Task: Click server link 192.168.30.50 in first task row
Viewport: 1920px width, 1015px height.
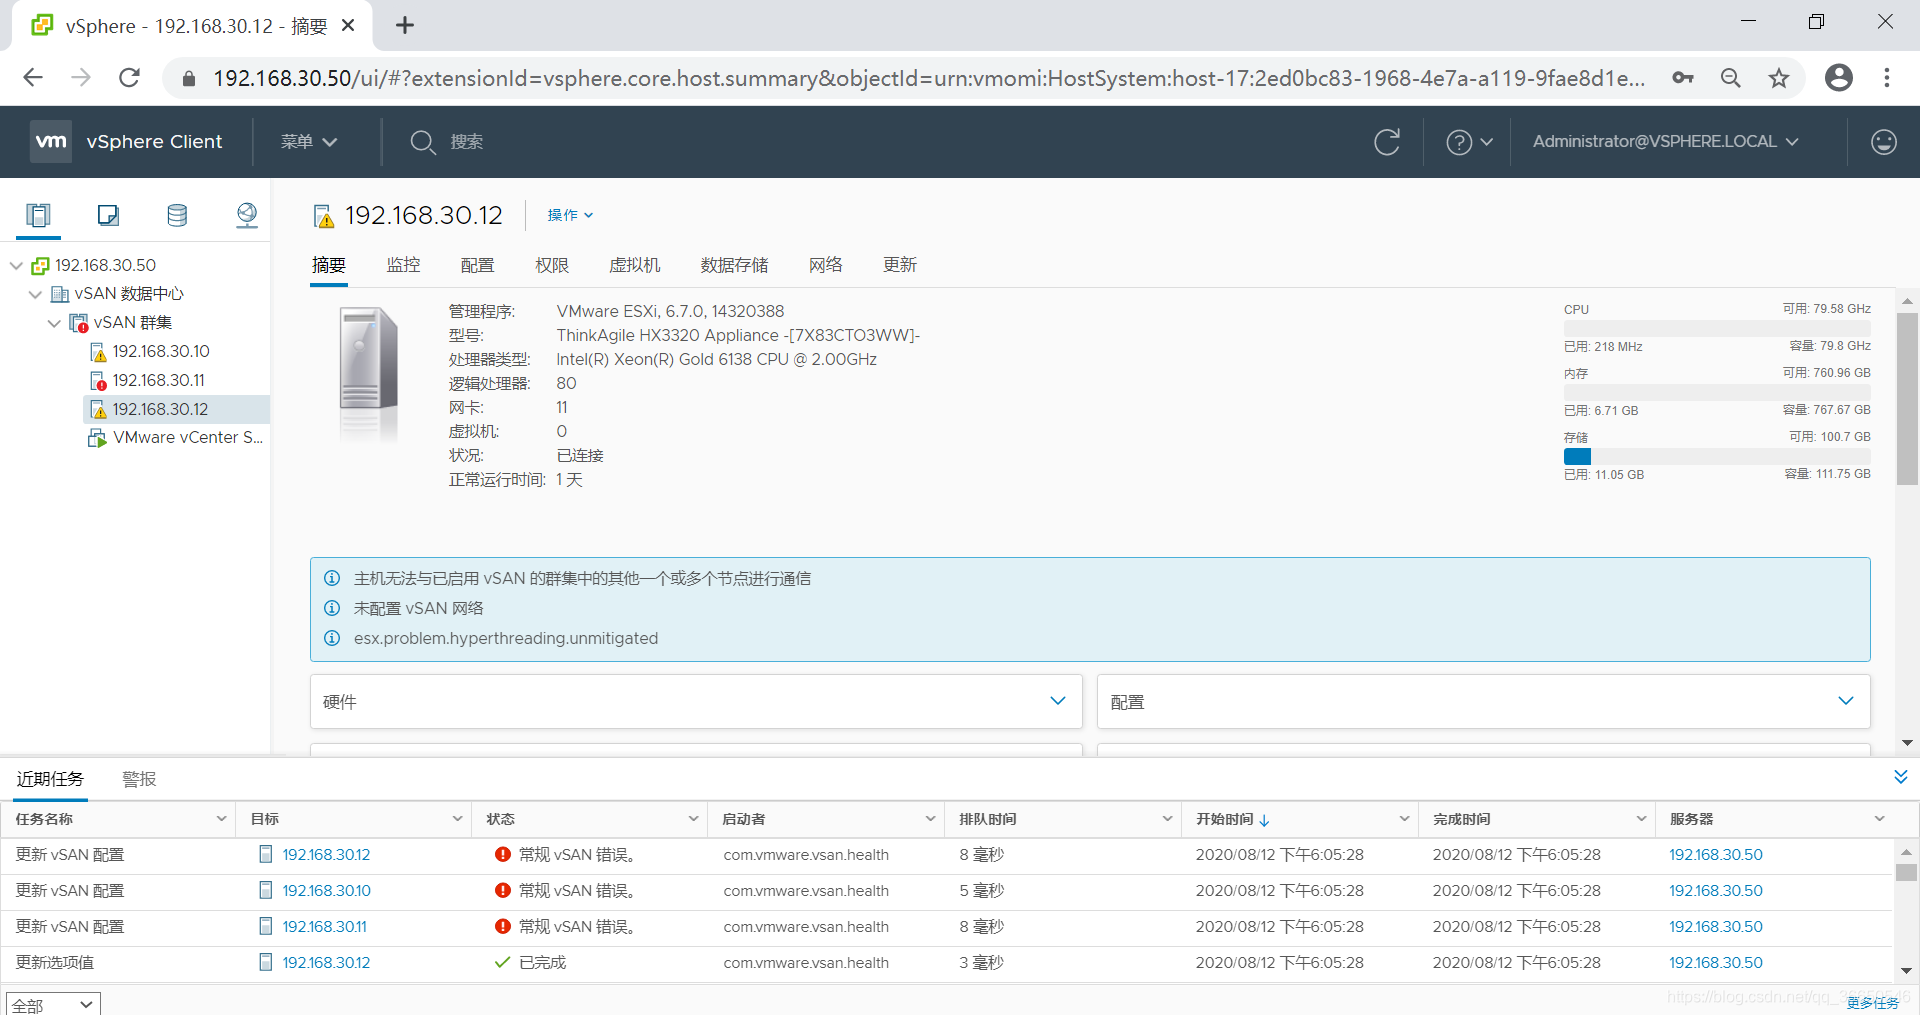Action: (x=1716, y=854)
